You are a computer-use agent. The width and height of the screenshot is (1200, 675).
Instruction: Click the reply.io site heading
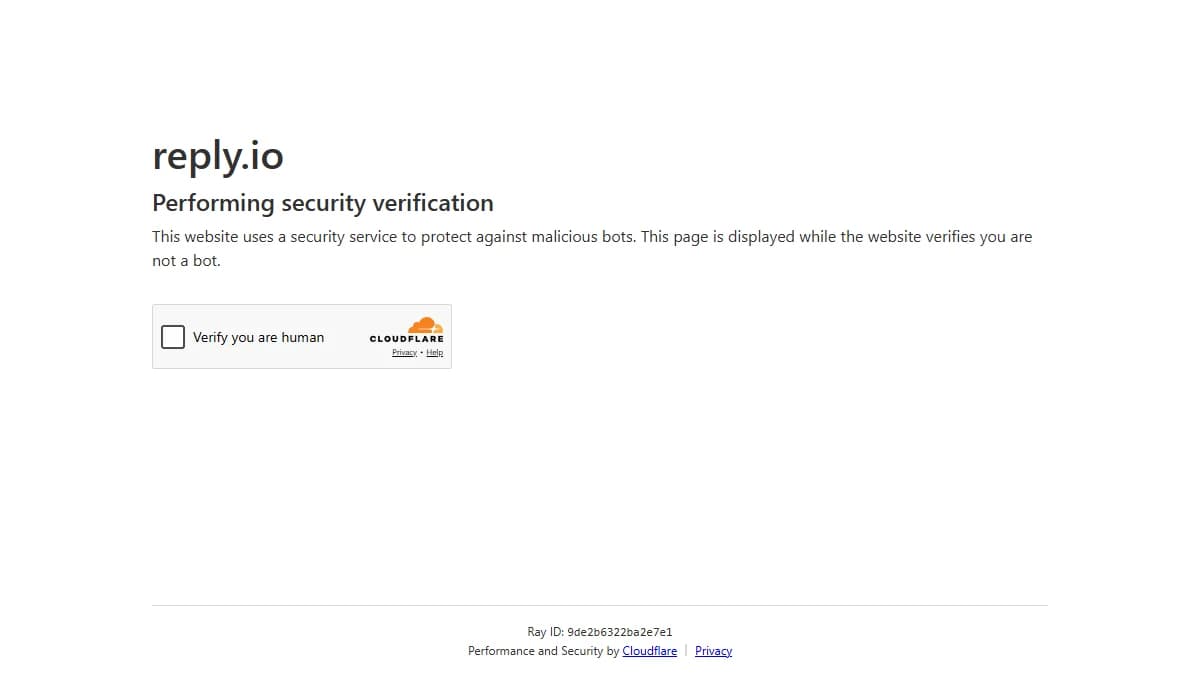[x=218, y=155]
